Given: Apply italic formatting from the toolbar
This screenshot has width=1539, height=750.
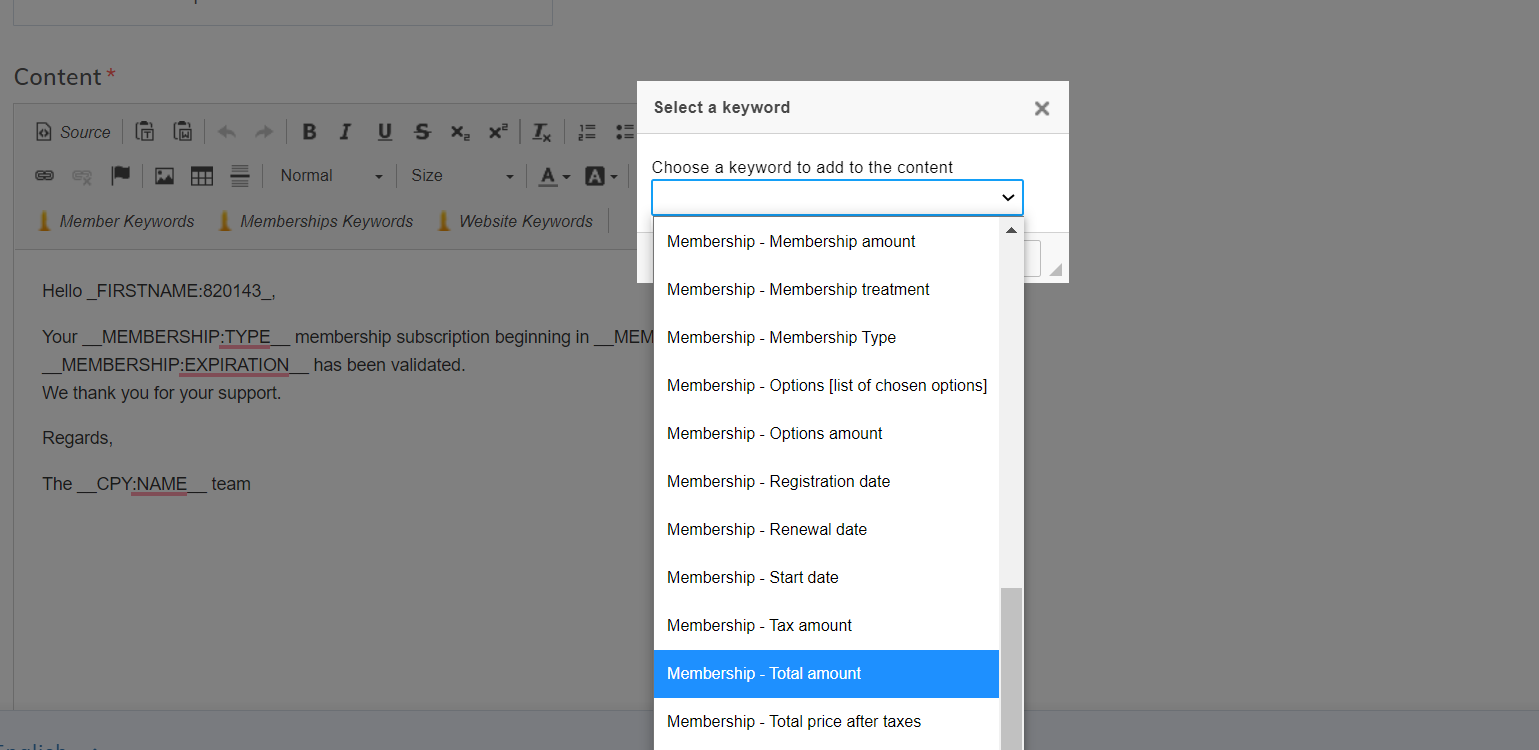Looking at the screenshot, I should [346, 132].
